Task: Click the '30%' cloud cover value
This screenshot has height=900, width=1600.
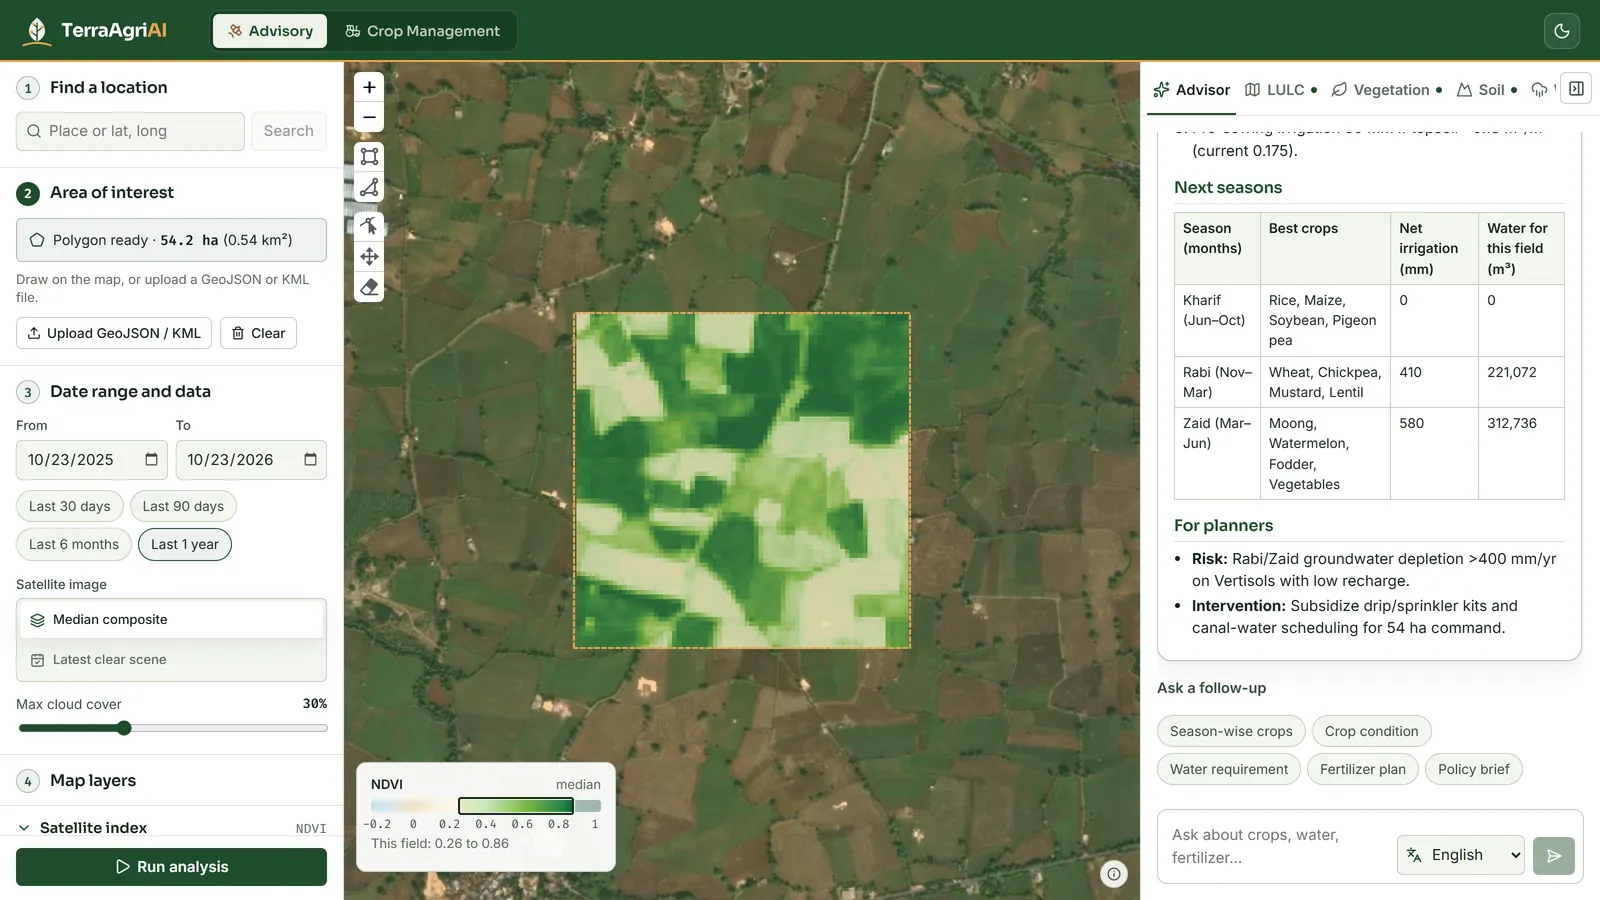Action: coord(315,704)
